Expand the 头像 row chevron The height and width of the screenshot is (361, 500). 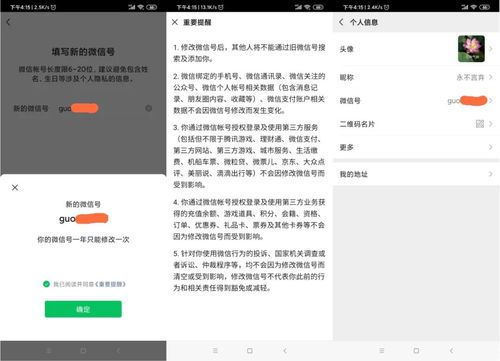point(491,49)
